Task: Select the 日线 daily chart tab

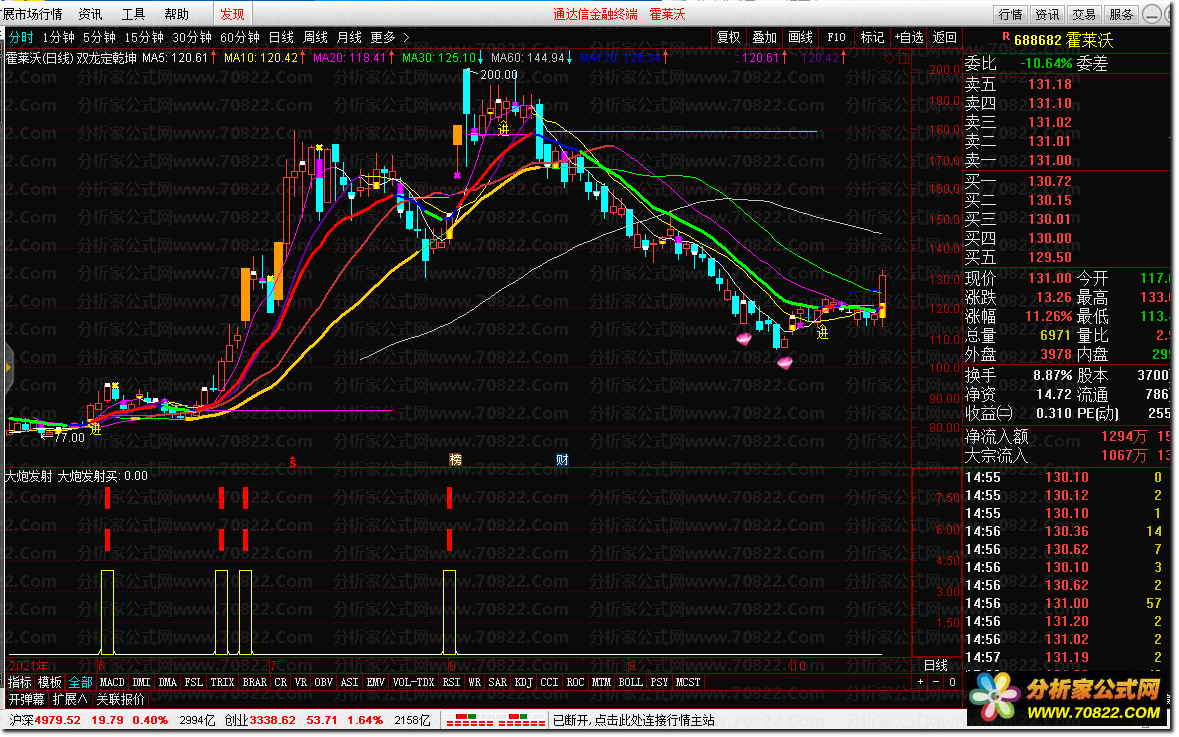Action: 280,38
